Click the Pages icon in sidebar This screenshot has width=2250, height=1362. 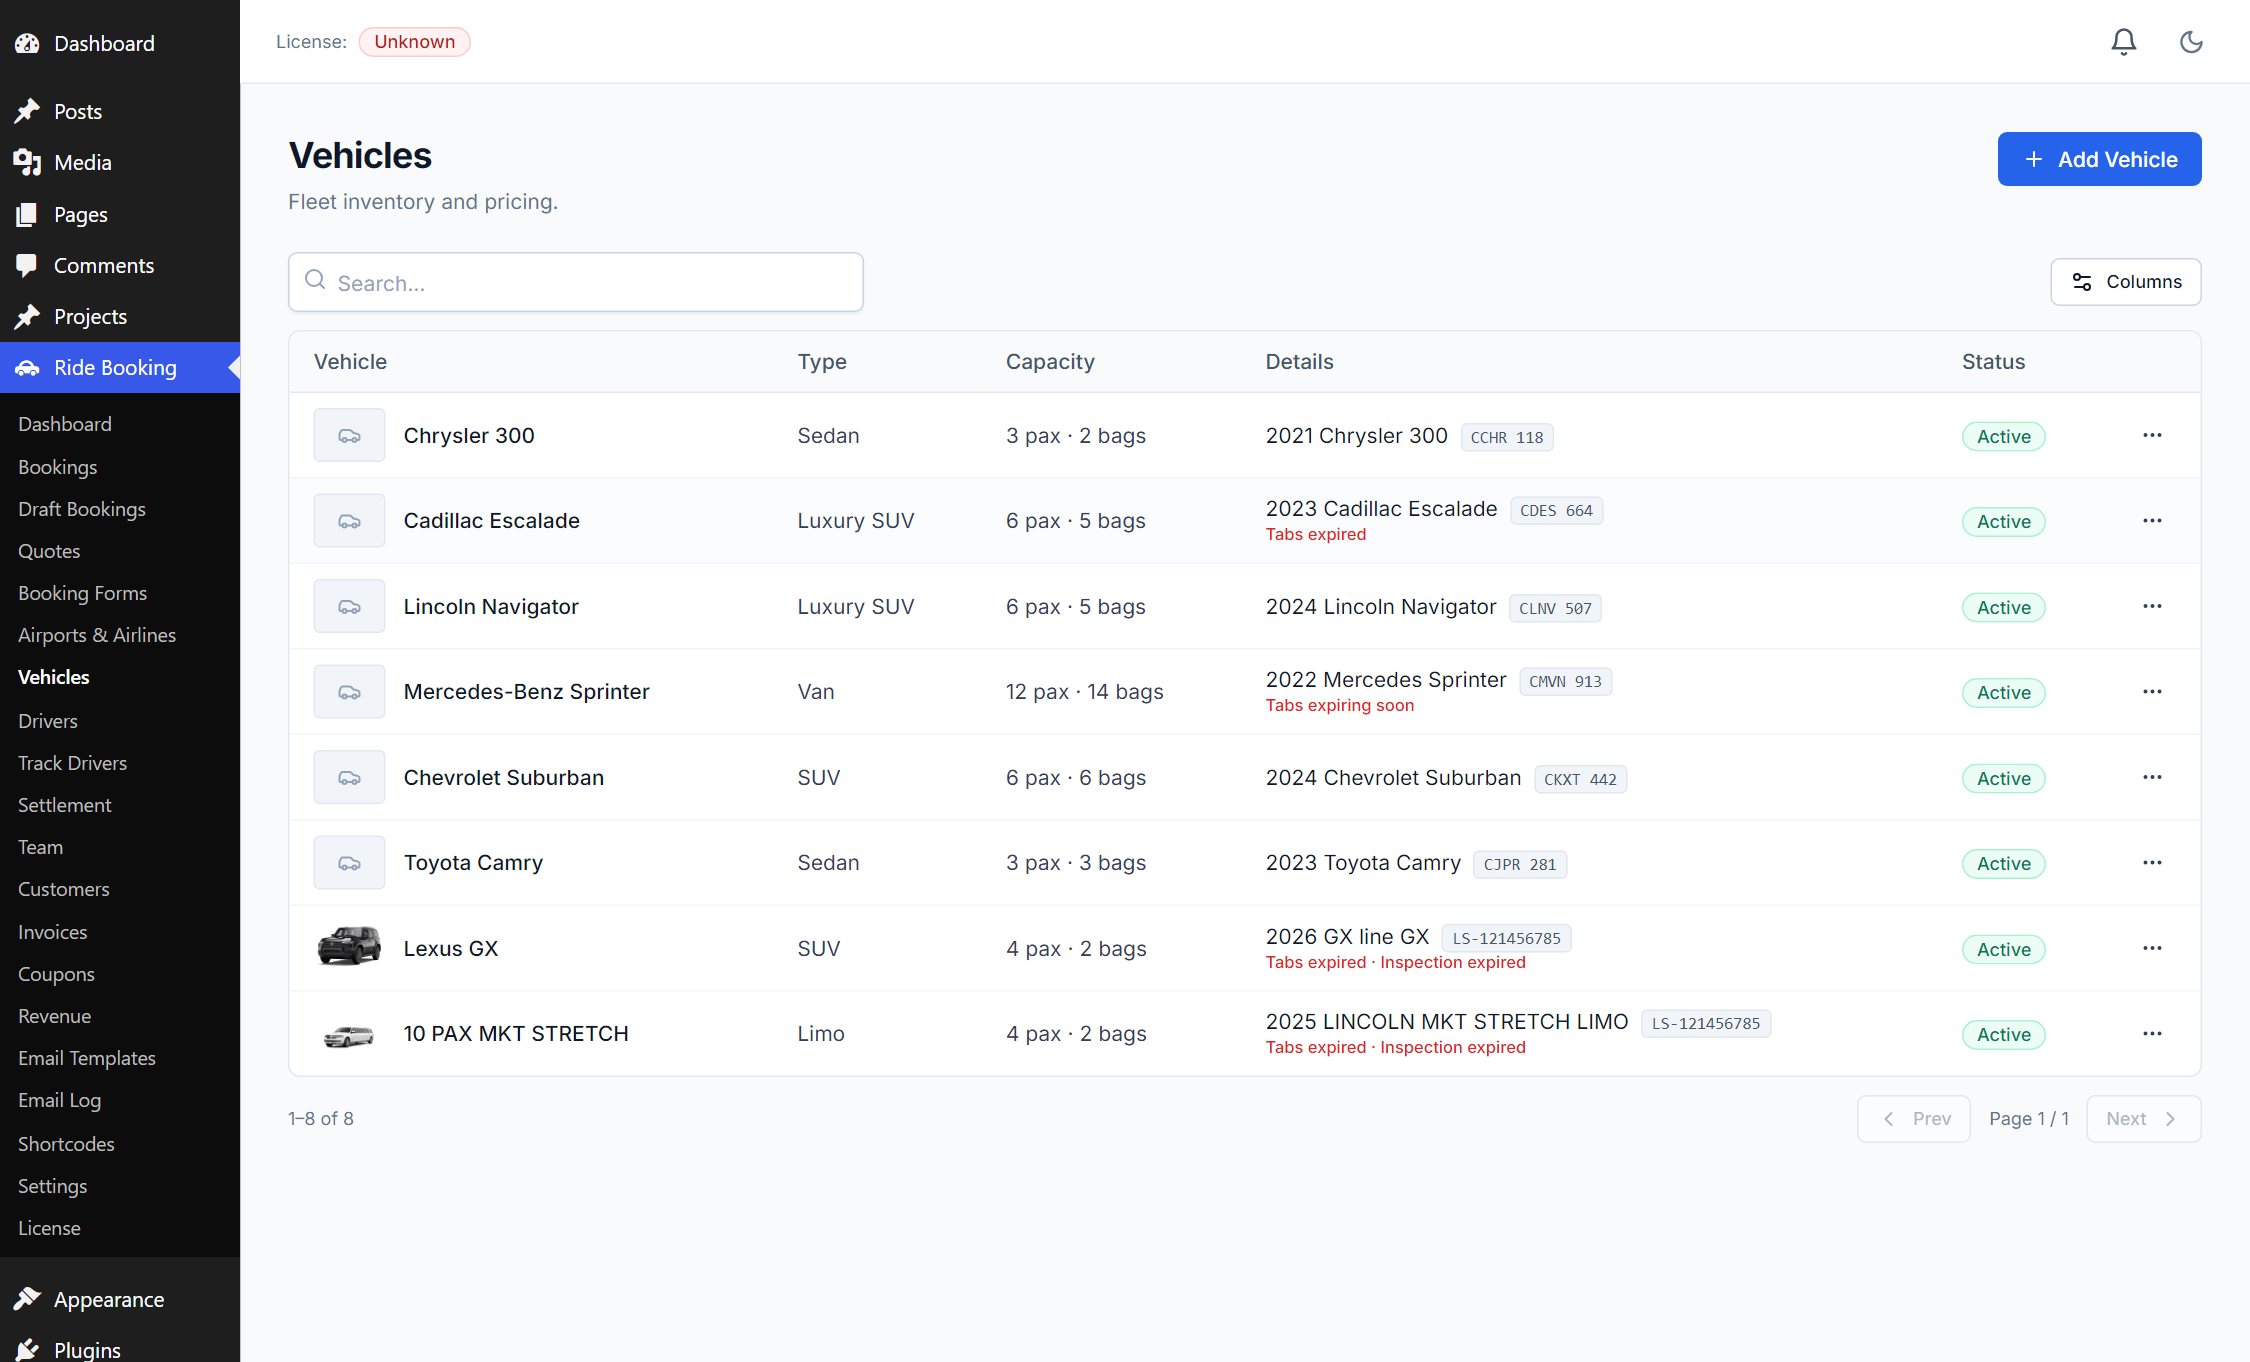pos(27,214)
